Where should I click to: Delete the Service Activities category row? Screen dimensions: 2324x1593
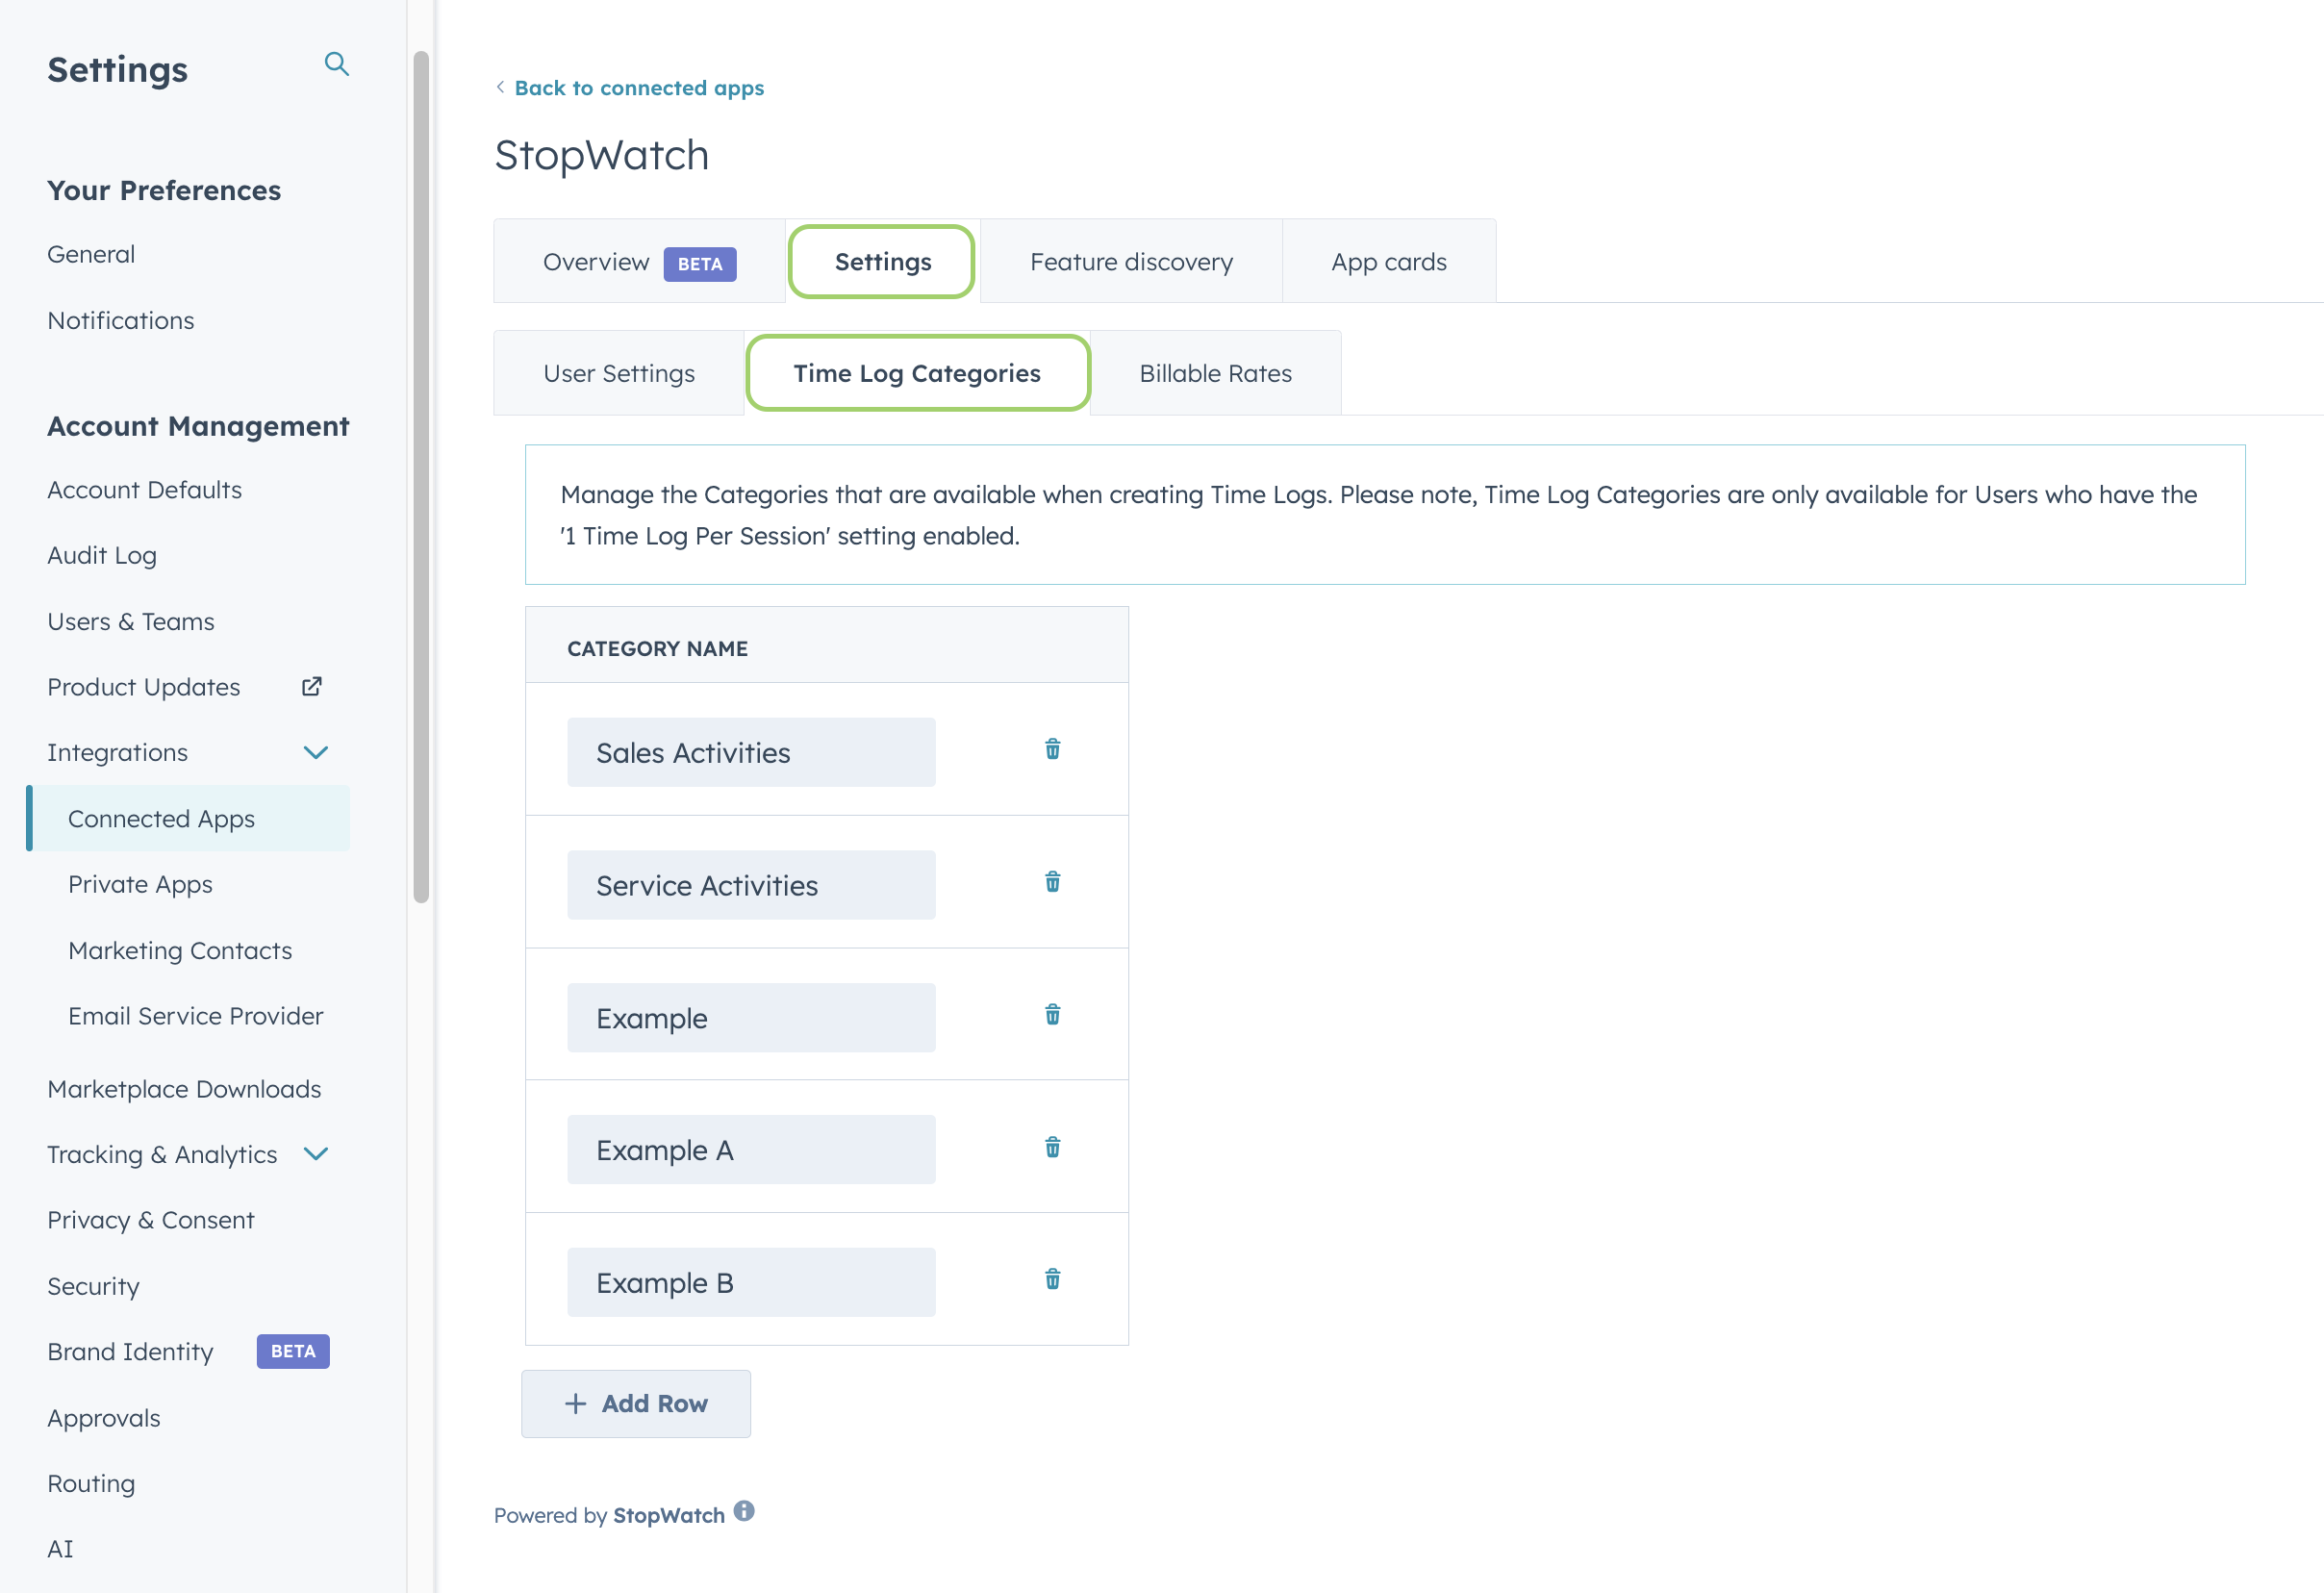pyautogui.click(x=1052, y=882)
